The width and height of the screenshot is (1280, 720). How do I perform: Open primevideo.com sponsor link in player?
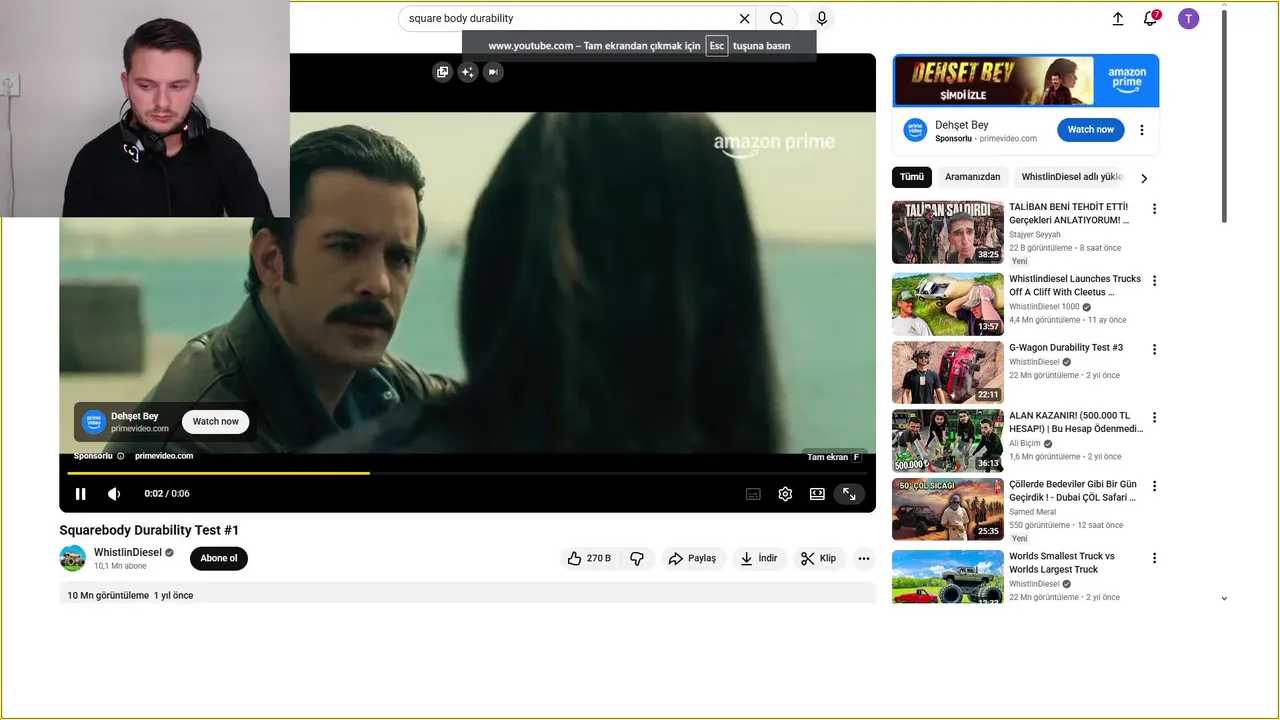tap(164, 456)
